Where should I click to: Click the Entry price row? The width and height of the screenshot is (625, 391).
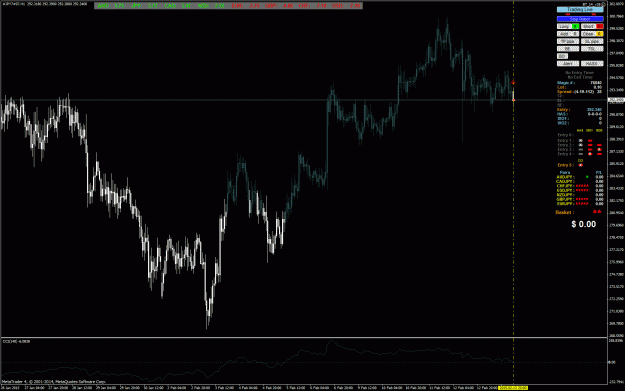[x=580, y=110]
